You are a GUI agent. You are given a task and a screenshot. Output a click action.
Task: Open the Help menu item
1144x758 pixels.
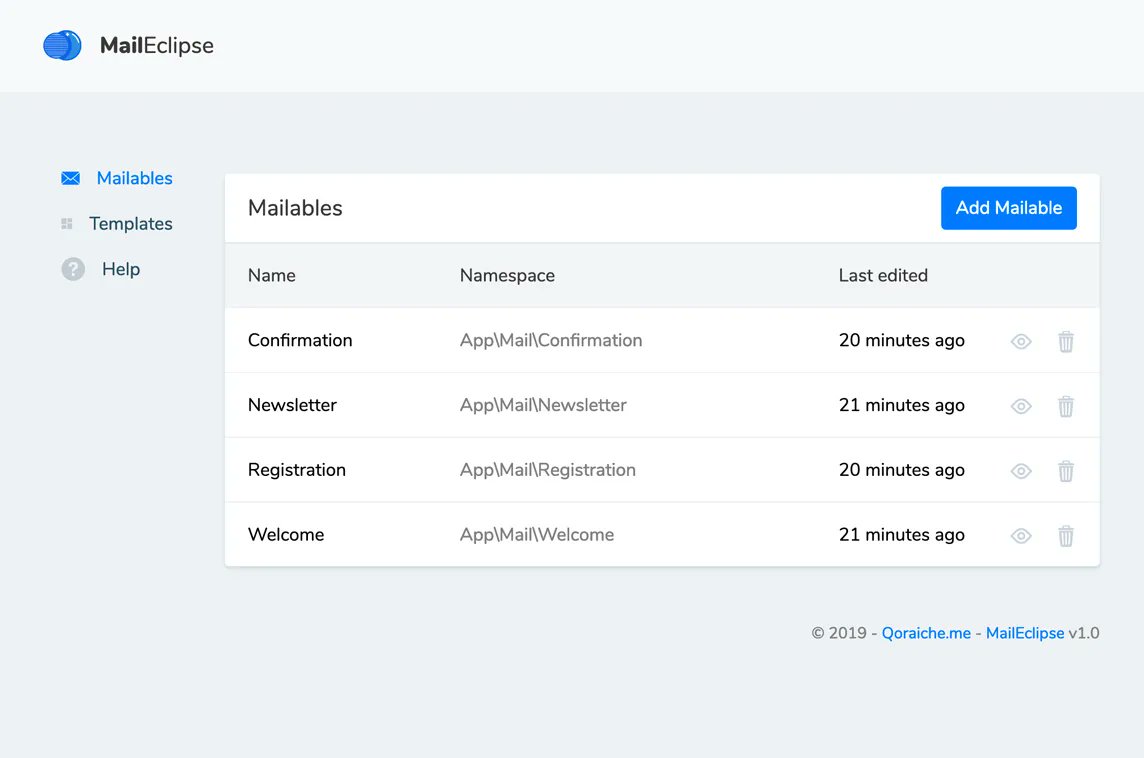click(121, 269)
